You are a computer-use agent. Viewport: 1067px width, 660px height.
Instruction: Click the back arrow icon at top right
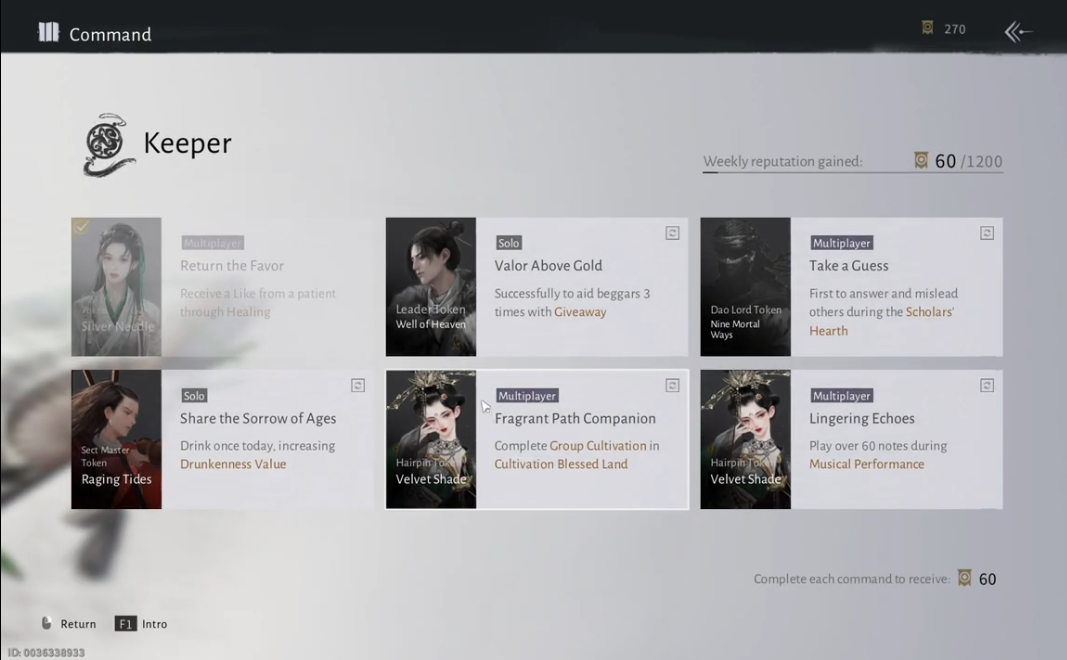[x=1018, y=32]
